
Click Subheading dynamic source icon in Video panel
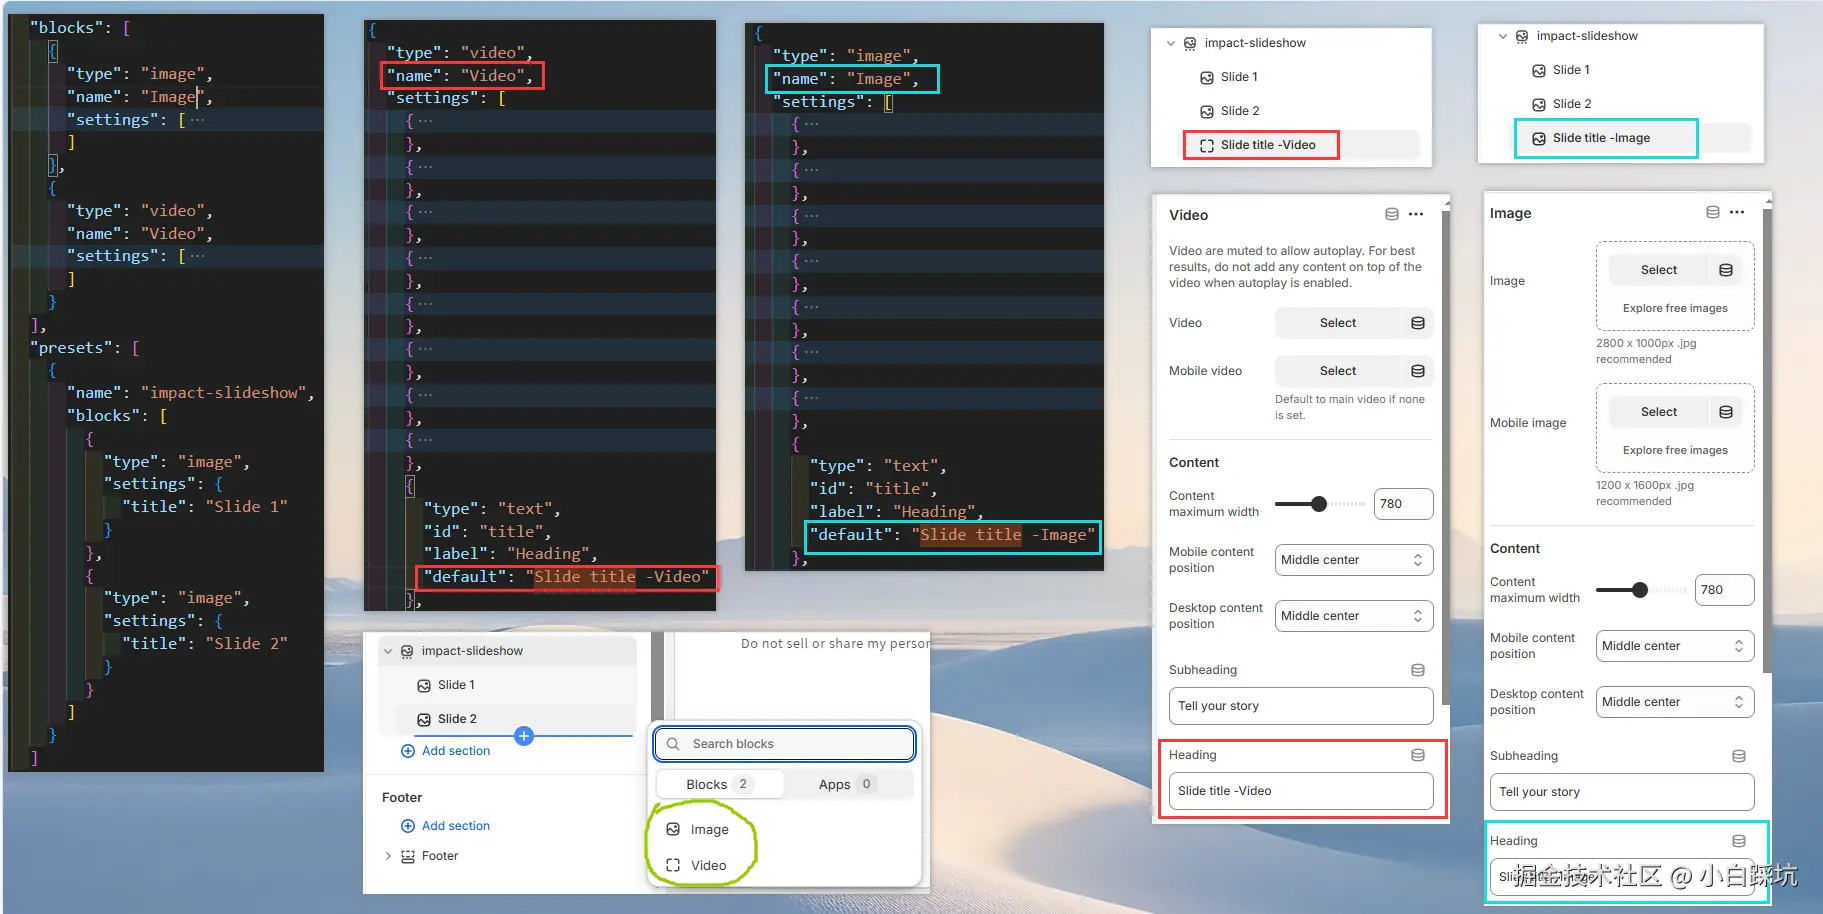[1417, 670]
